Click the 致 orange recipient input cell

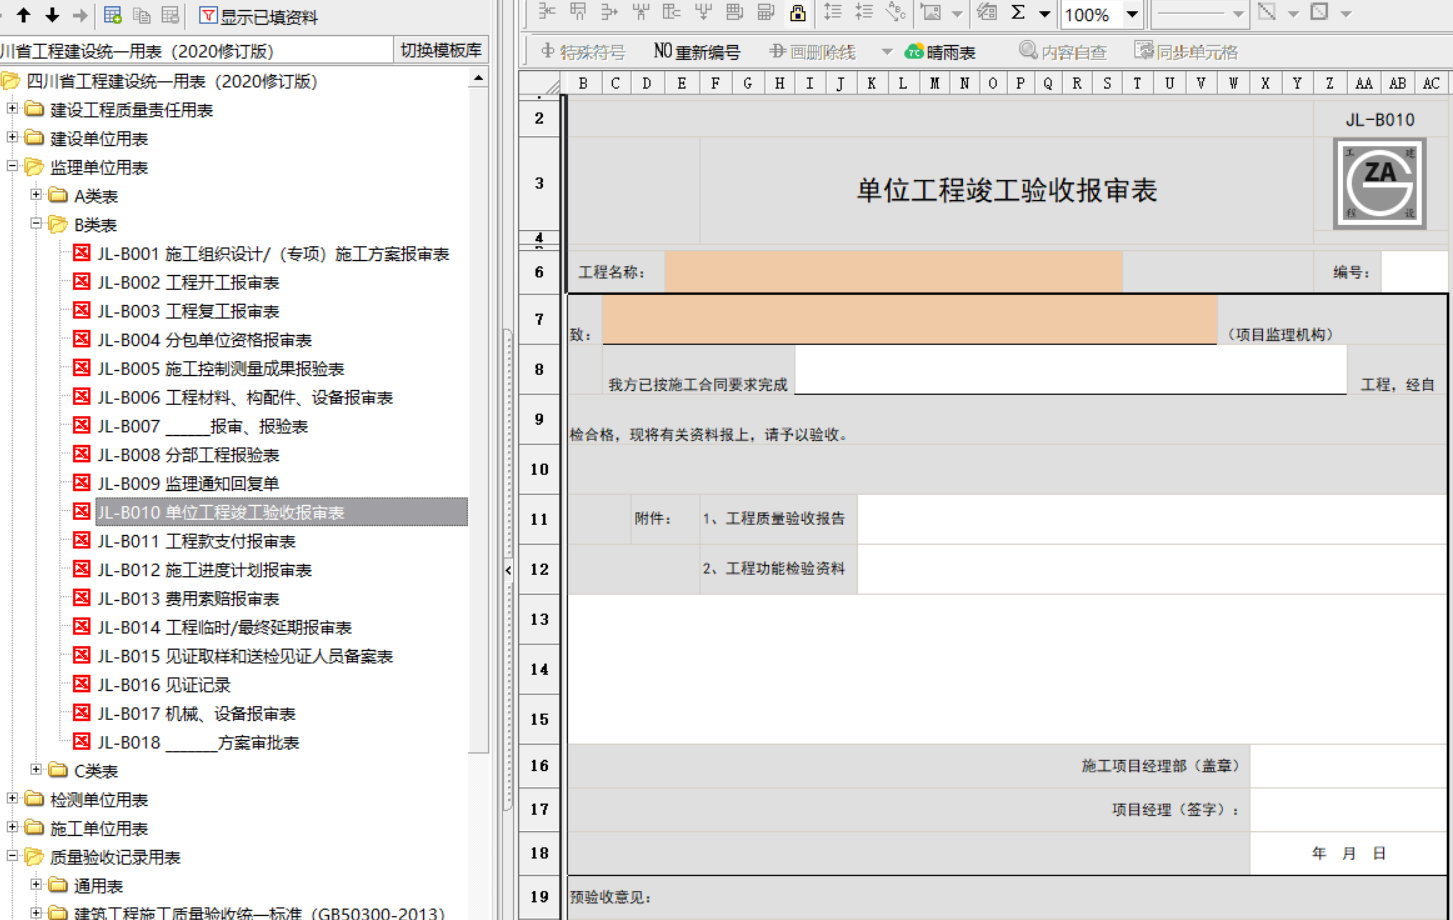point(910,319)
